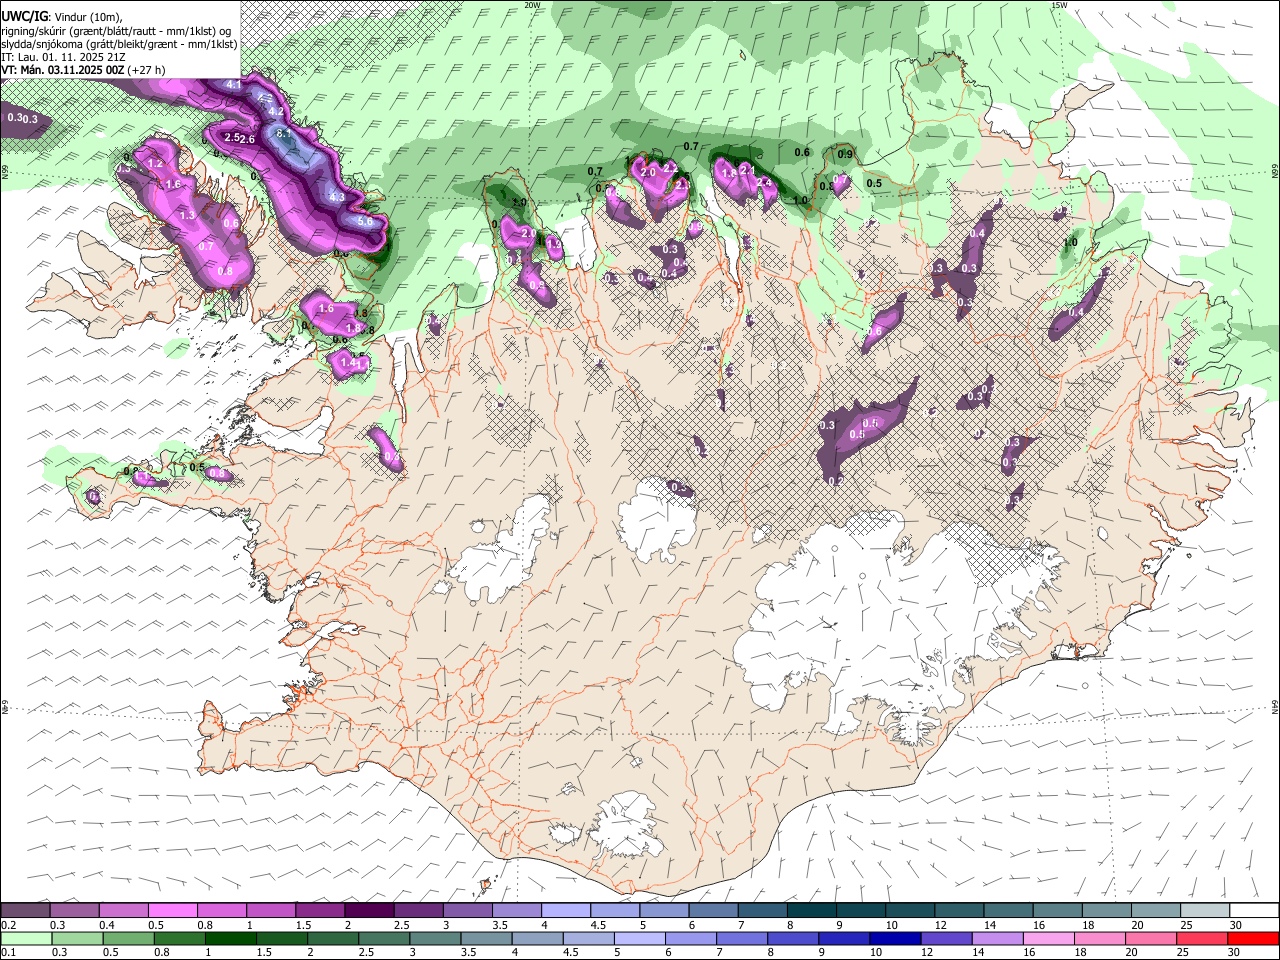This screenshot has height=960, width=1280.
Task: Click the 'rigning/skúrir' legend description line
Action: pos(116,30)
